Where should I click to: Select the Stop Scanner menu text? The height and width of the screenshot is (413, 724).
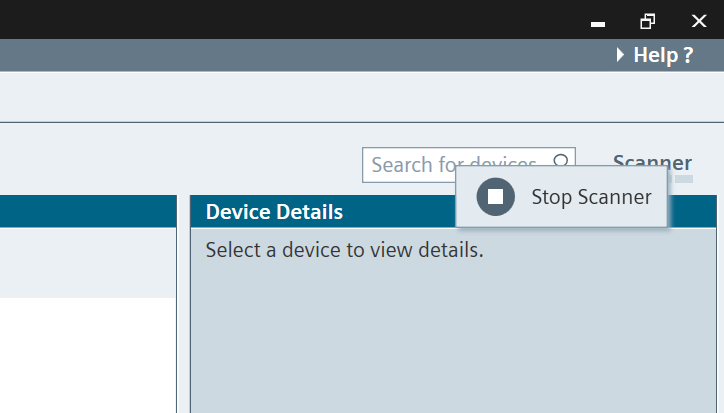(x=591, y=197)
